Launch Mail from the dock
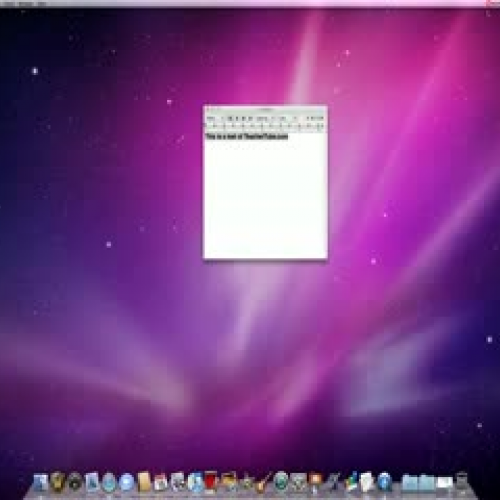This screenshot has width=500, height=500. [x=92, y=482]
